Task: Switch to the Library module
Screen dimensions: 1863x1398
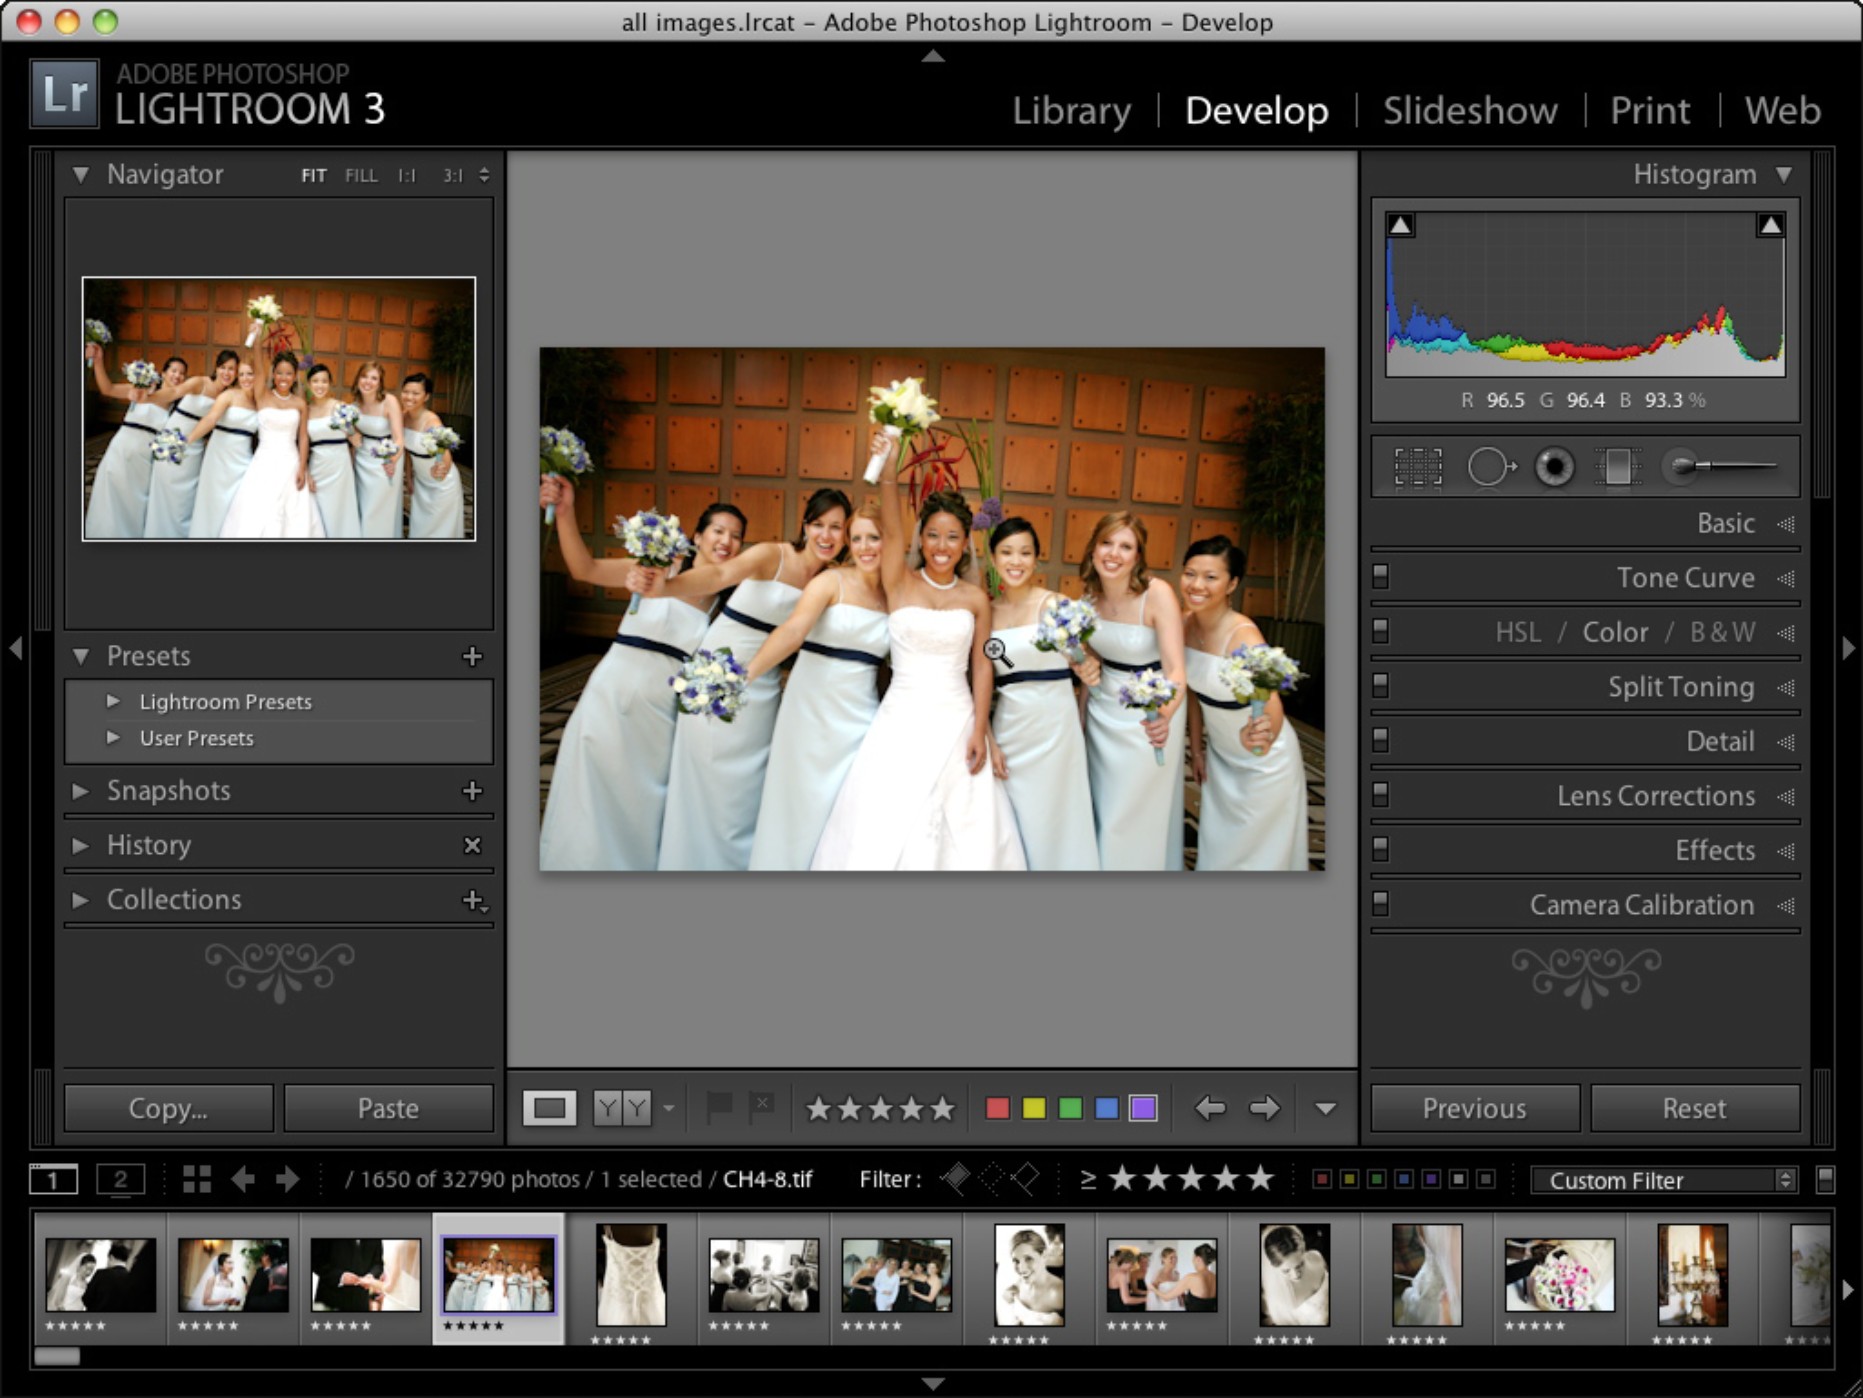Action: 1071,110
